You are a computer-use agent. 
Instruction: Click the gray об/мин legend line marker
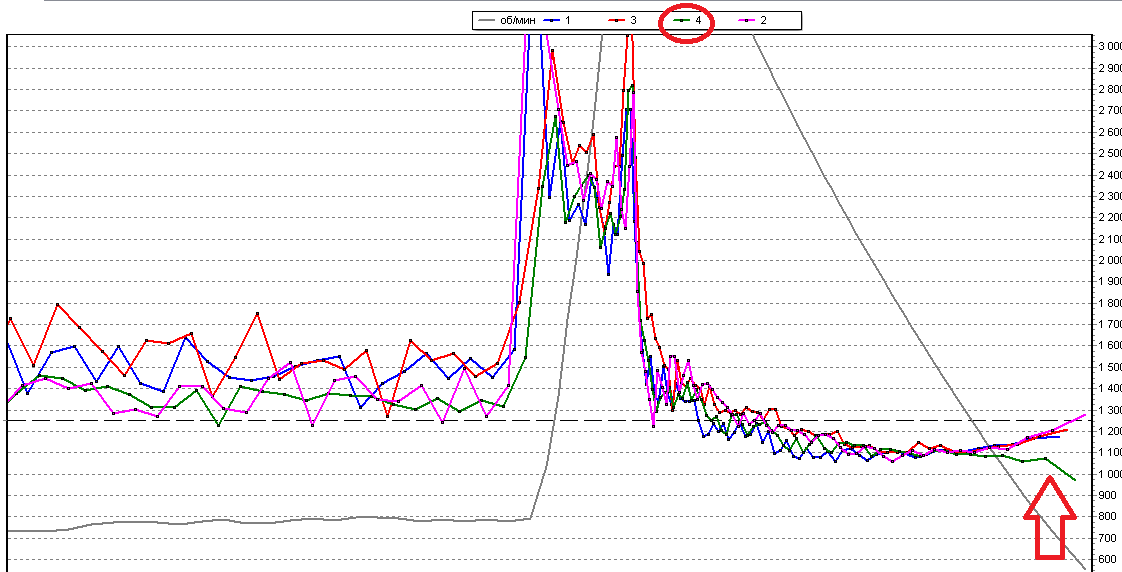484,21
